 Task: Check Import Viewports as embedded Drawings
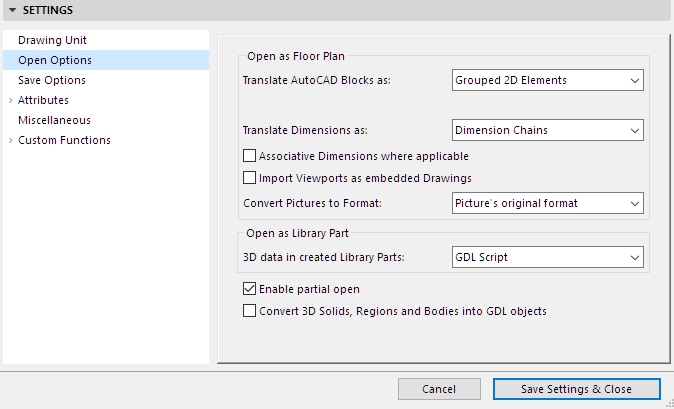[250, 178]
